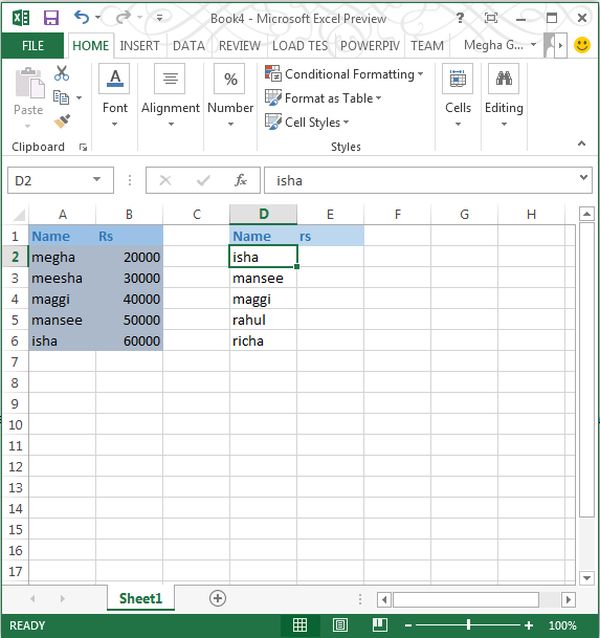600x638 pixels.
Task: Open Megha G account dropdown
Action: [500, 45]
